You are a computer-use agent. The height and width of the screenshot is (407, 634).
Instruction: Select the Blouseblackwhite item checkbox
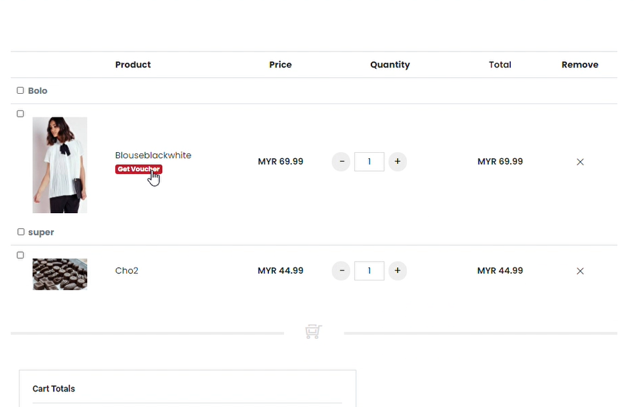click(20, 114)
